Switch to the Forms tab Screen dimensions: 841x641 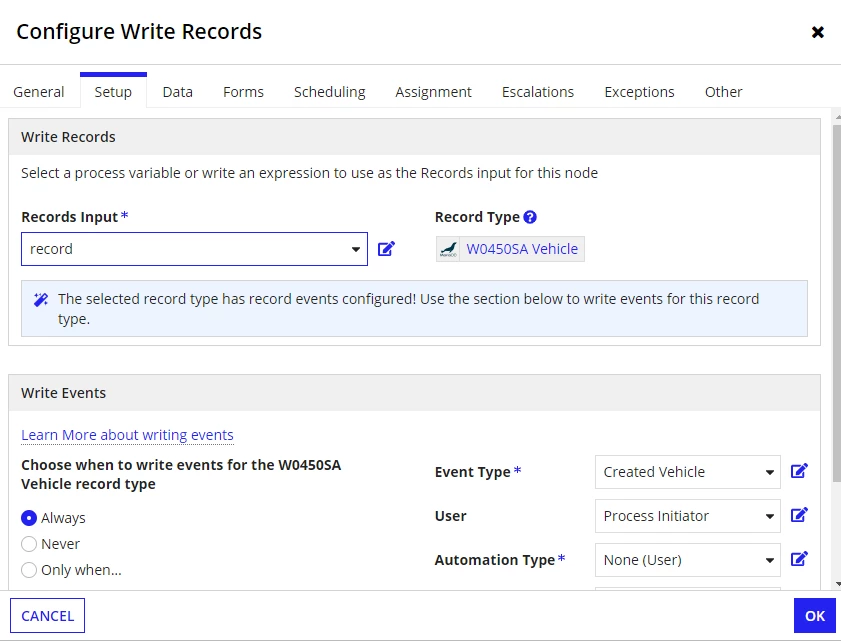tap(244, 92)
